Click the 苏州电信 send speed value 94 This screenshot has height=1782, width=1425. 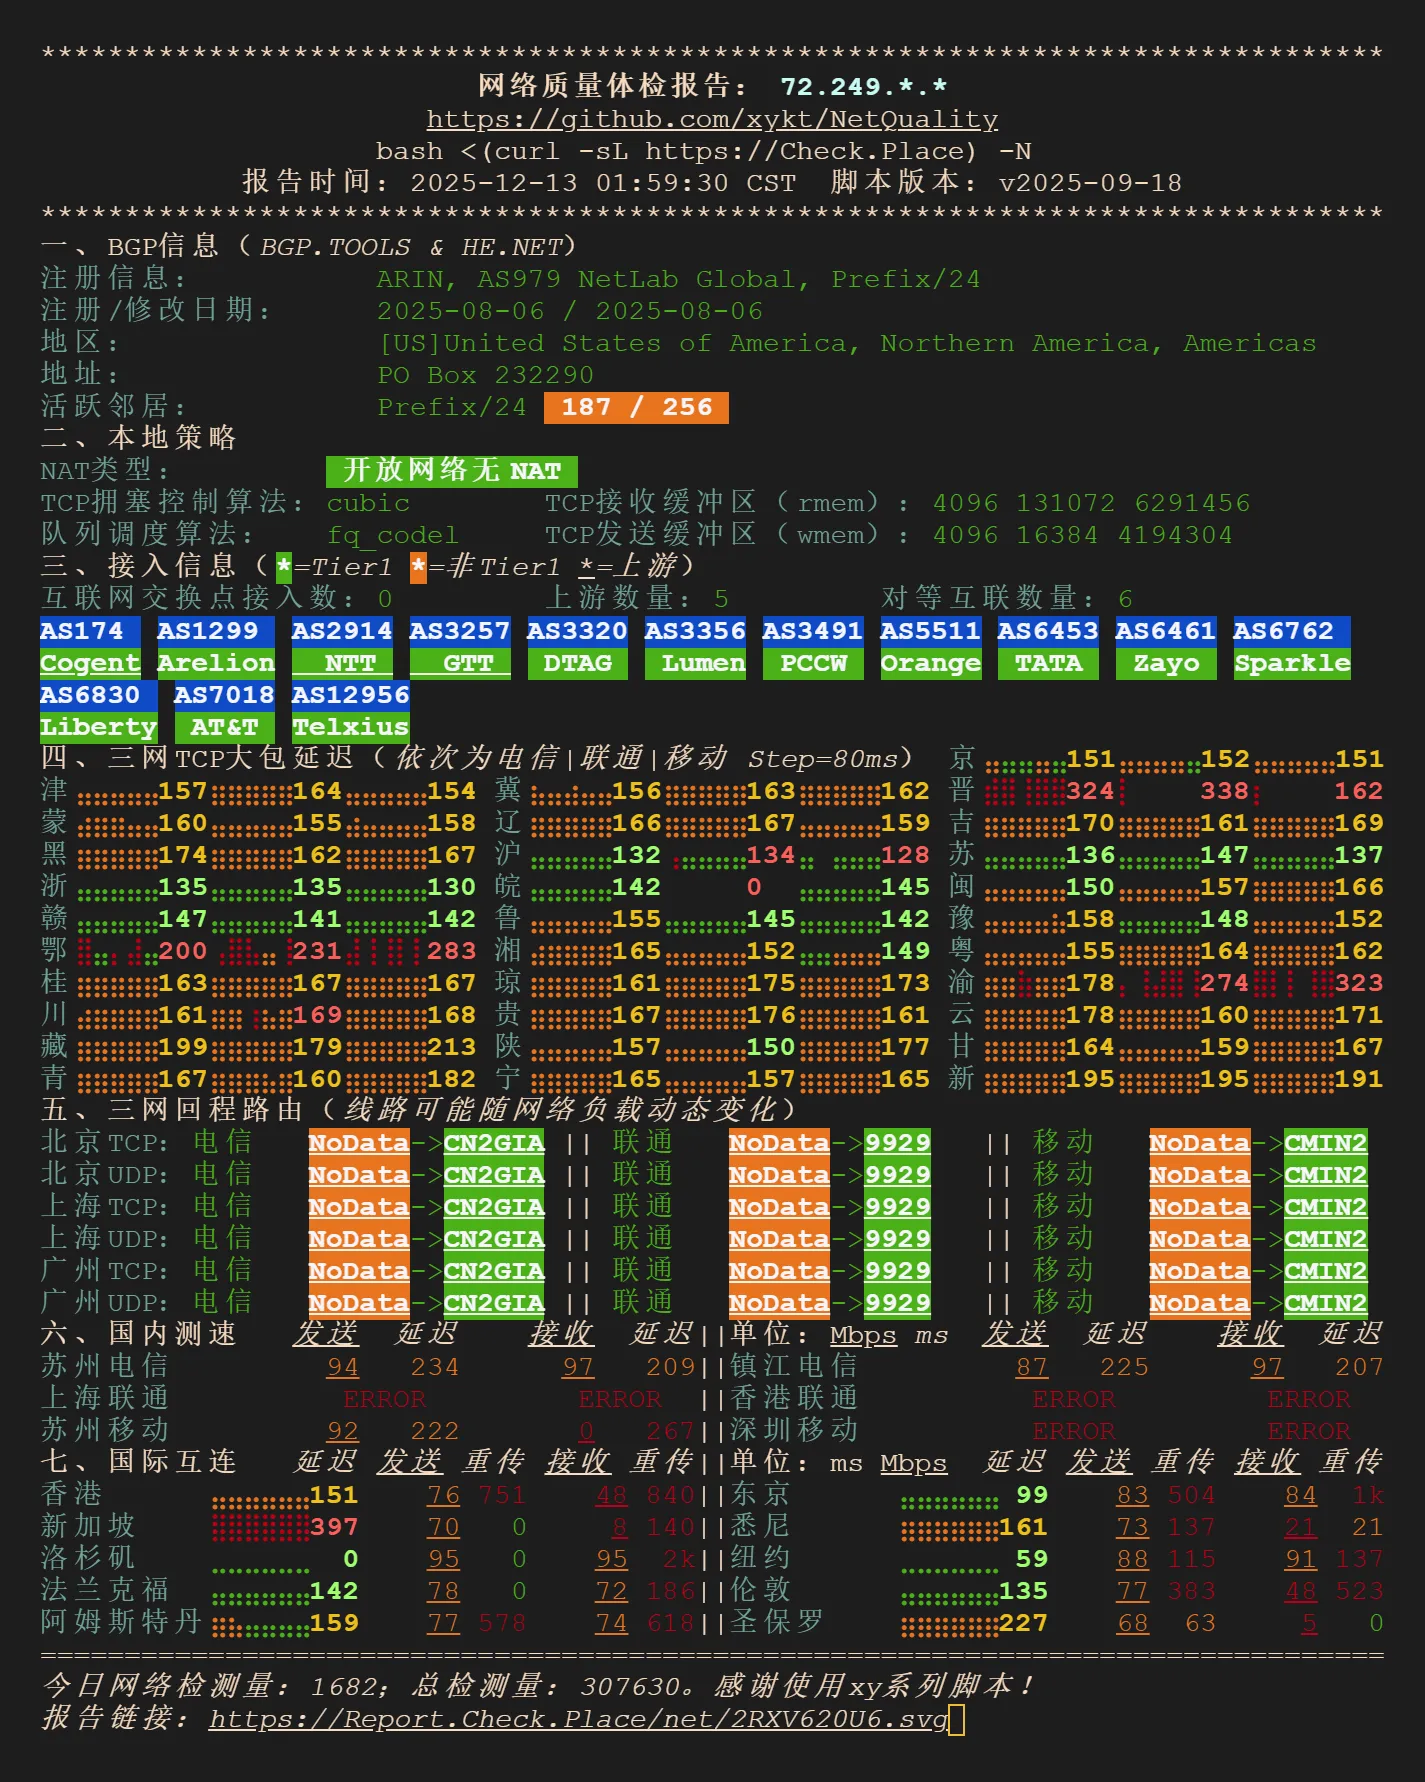tap(342, 1367)
